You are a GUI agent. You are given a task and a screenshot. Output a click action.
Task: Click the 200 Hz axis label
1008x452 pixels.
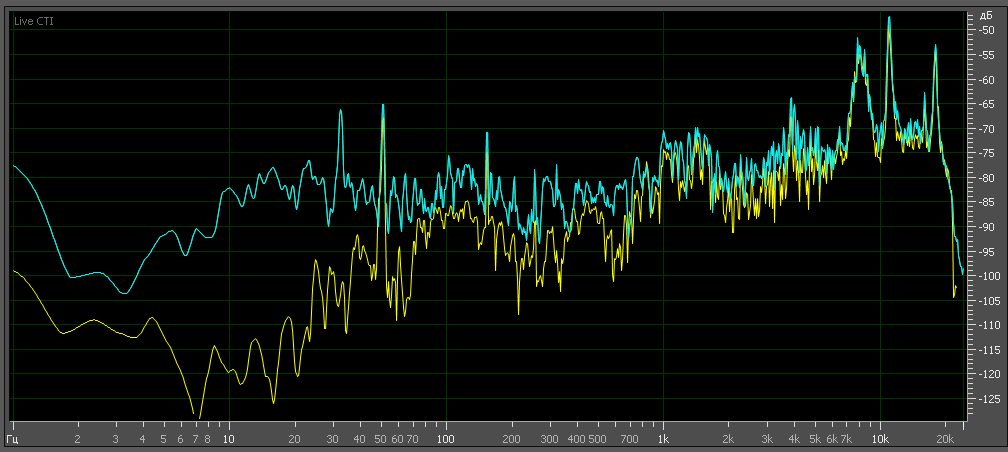(511, 439)
